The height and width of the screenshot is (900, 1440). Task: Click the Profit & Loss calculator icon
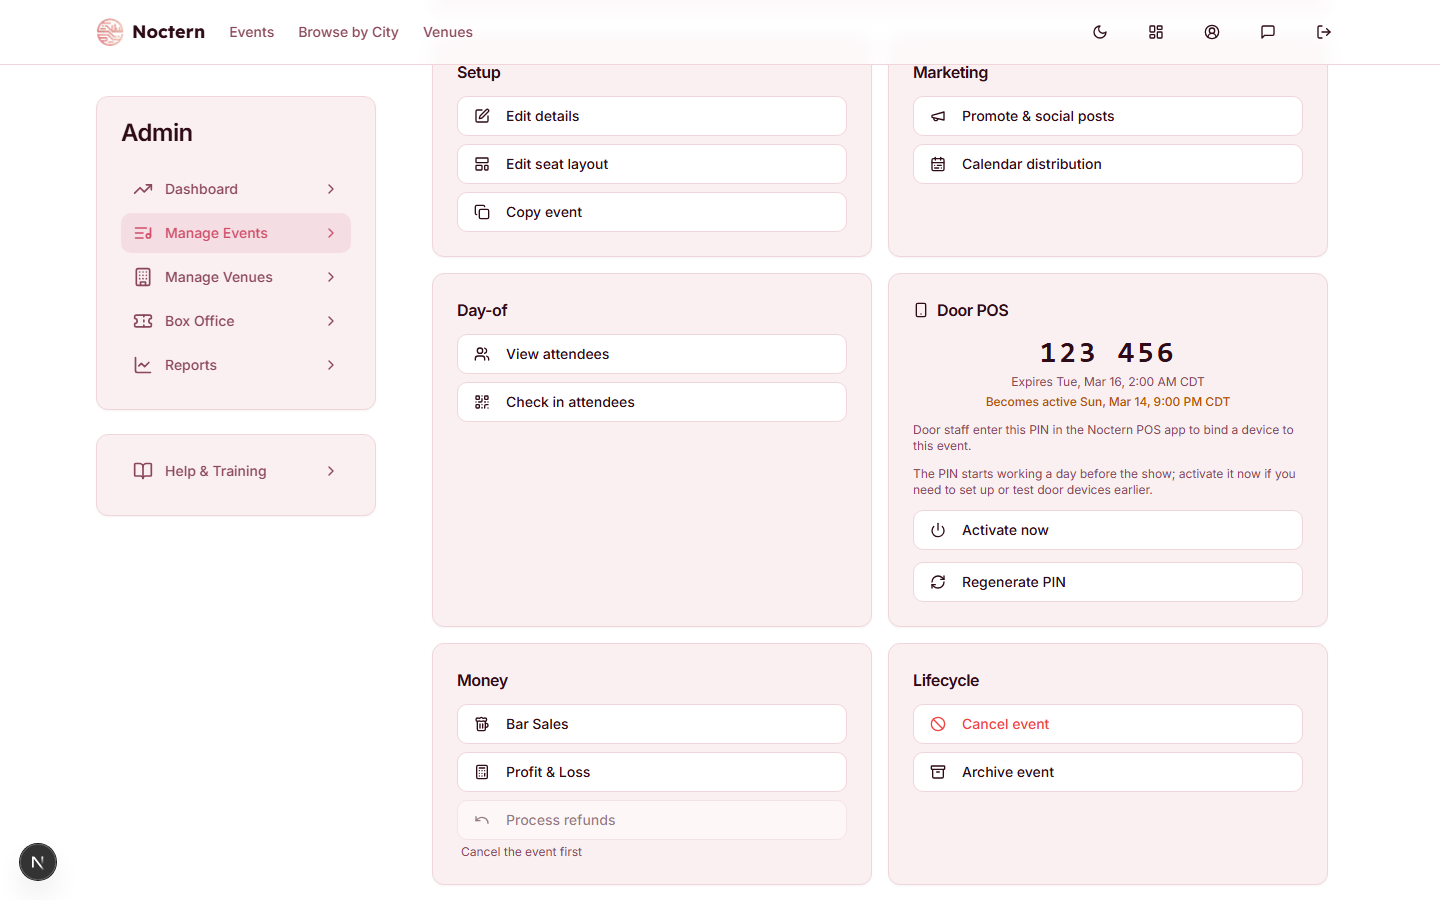click(x=482, y=772)
